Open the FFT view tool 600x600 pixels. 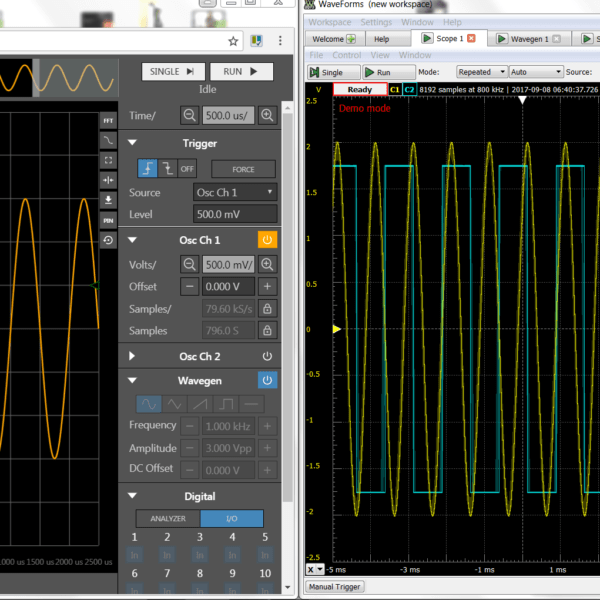click(x=108, y=121)
